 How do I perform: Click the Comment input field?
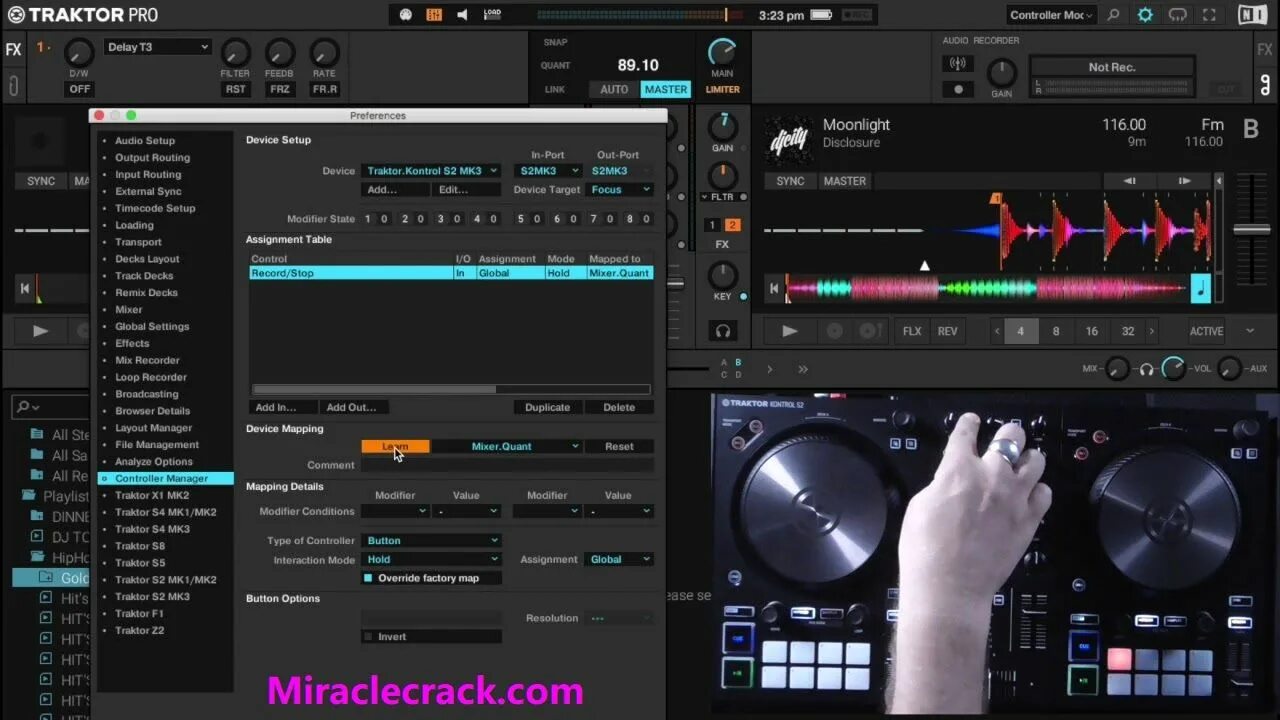507,465
